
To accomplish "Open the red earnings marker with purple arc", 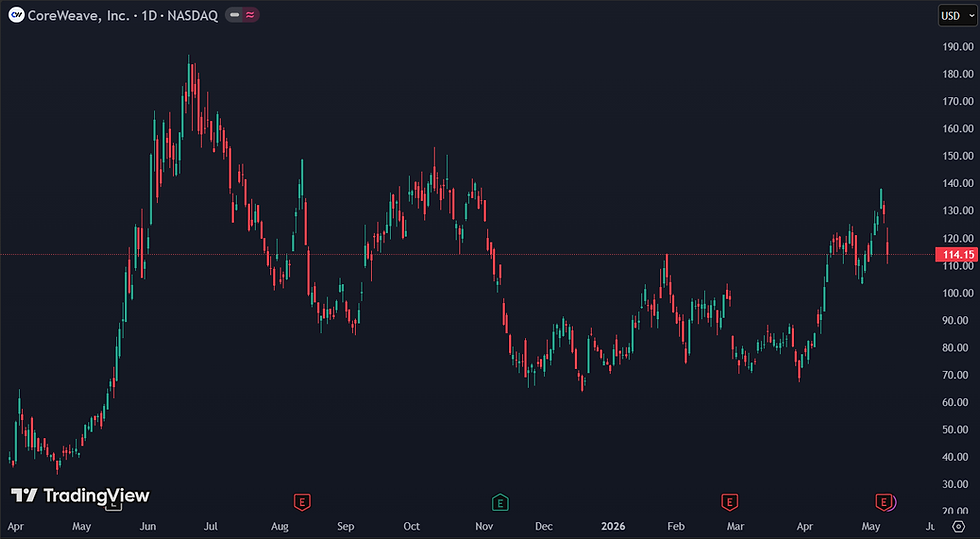I will pos(884,502).
